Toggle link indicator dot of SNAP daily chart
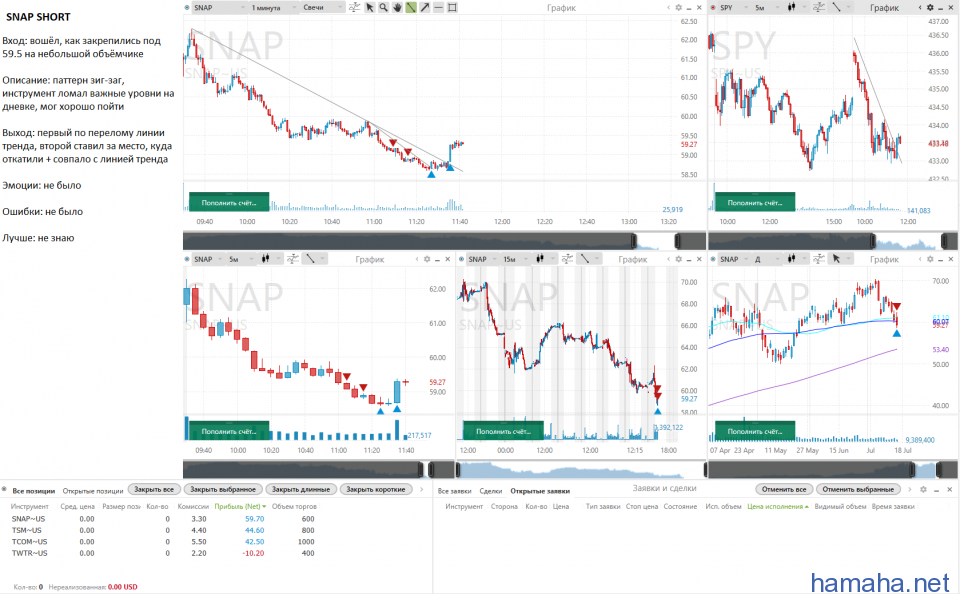This screenshot has height=594, width=960. click(x=713, y=259)
